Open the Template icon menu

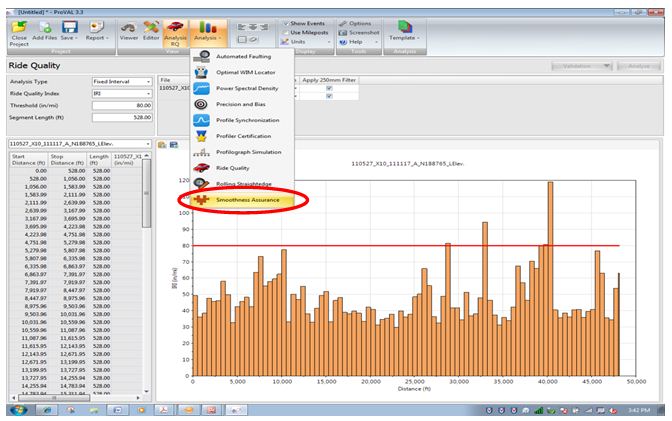click(x=404, y=27)
